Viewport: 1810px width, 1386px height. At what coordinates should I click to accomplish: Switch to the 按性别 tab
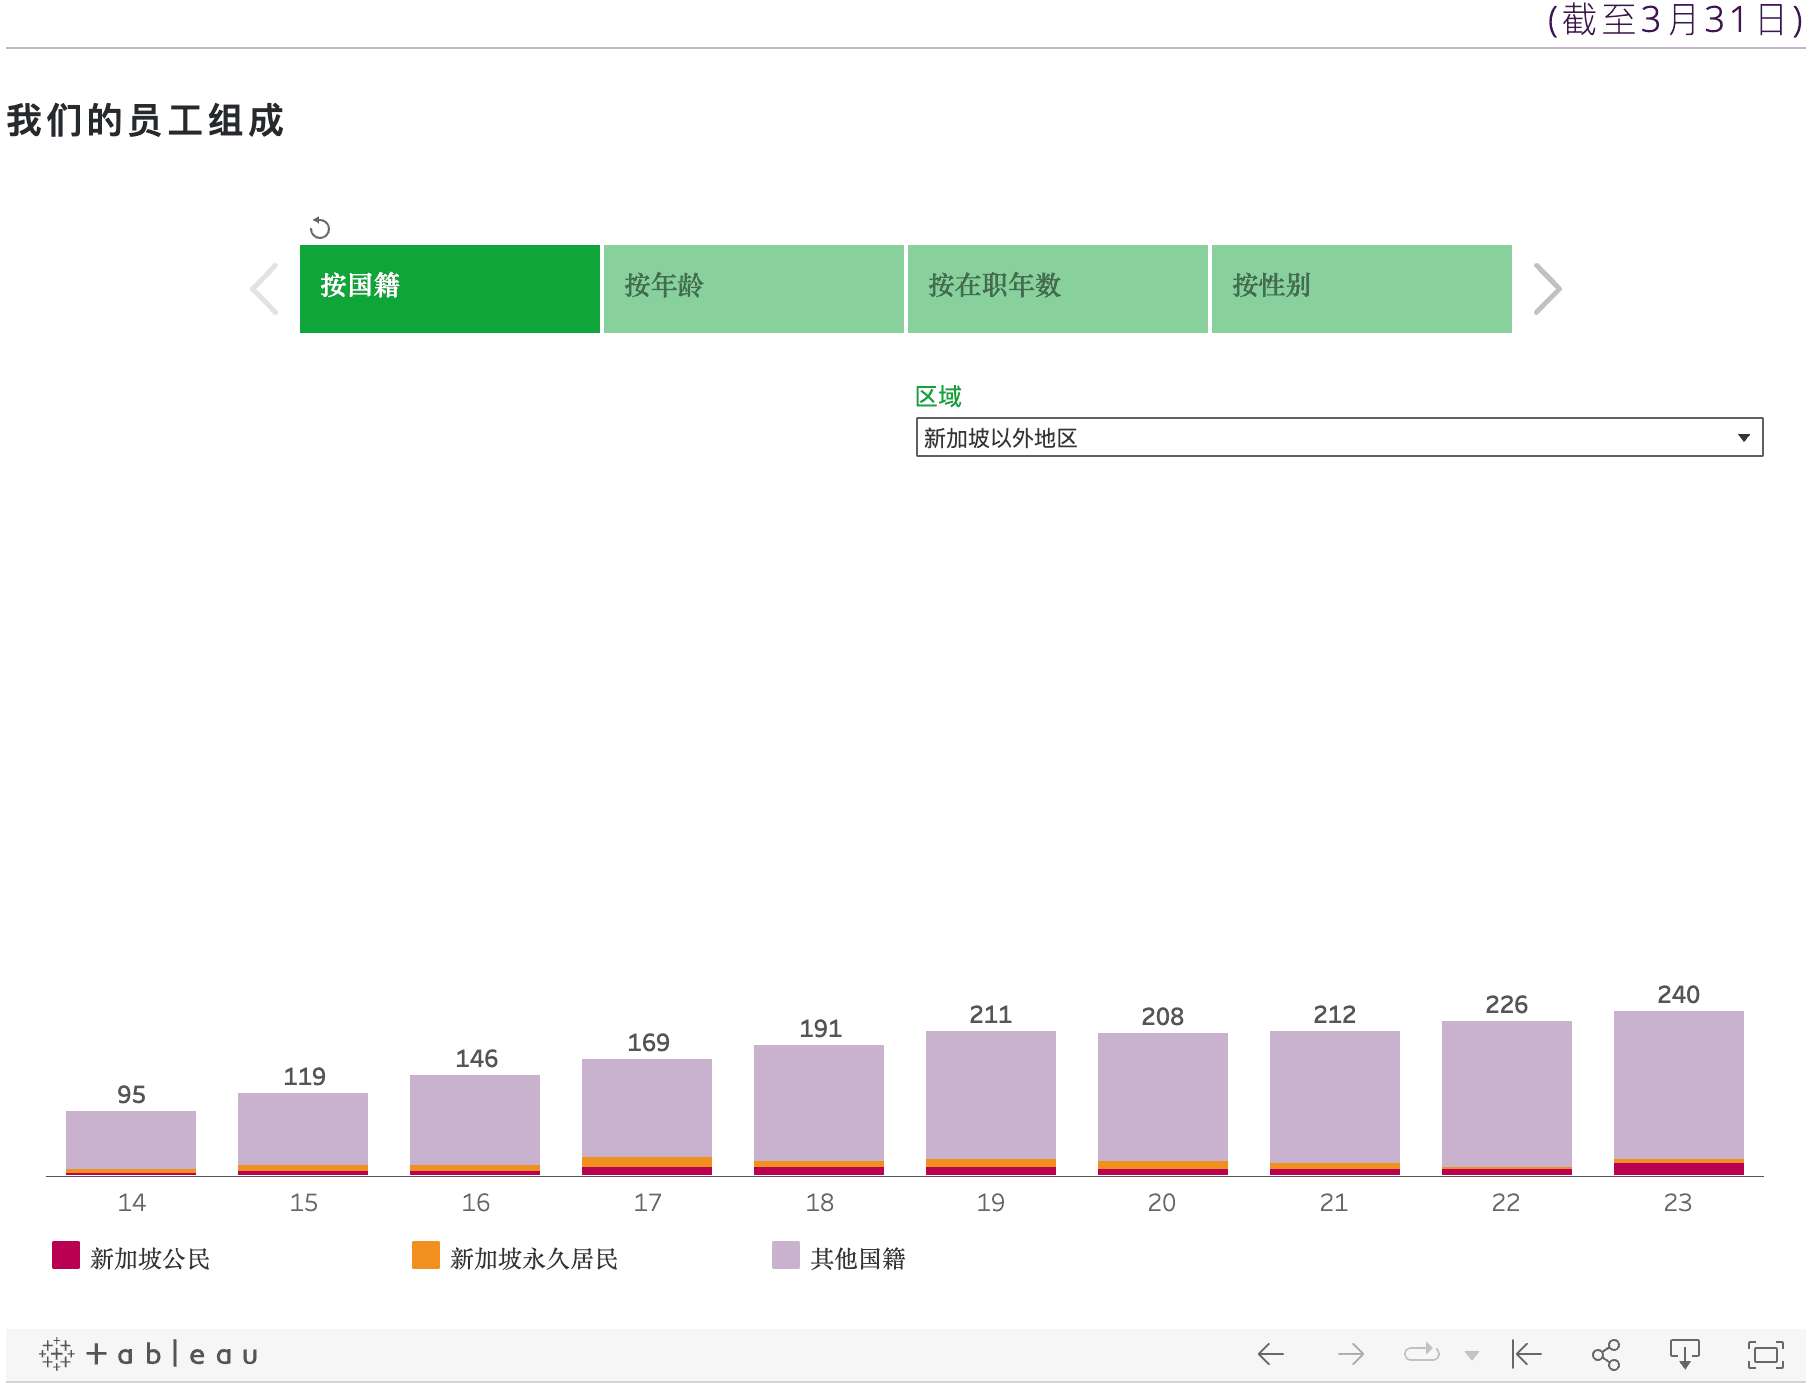(1362, 289)
